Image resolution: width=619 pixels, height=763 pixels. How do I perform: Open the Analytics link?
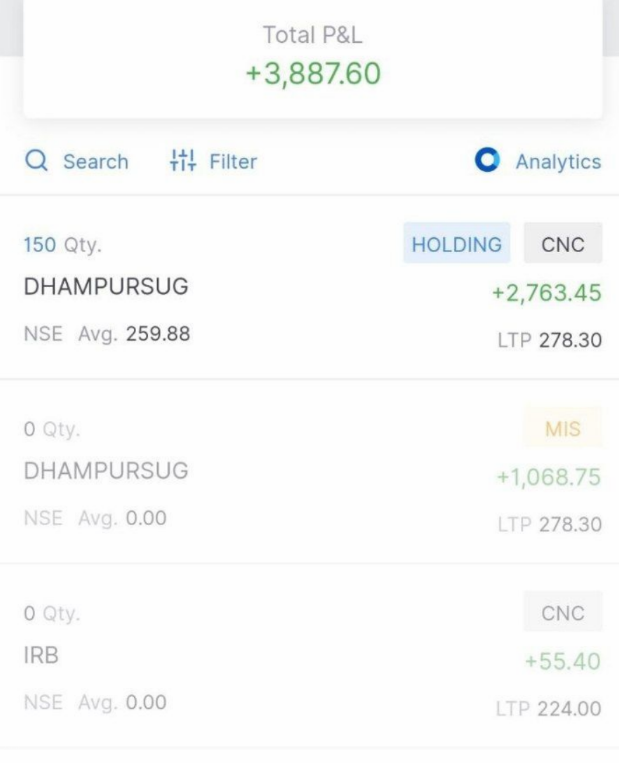click(x=558, y=162)
